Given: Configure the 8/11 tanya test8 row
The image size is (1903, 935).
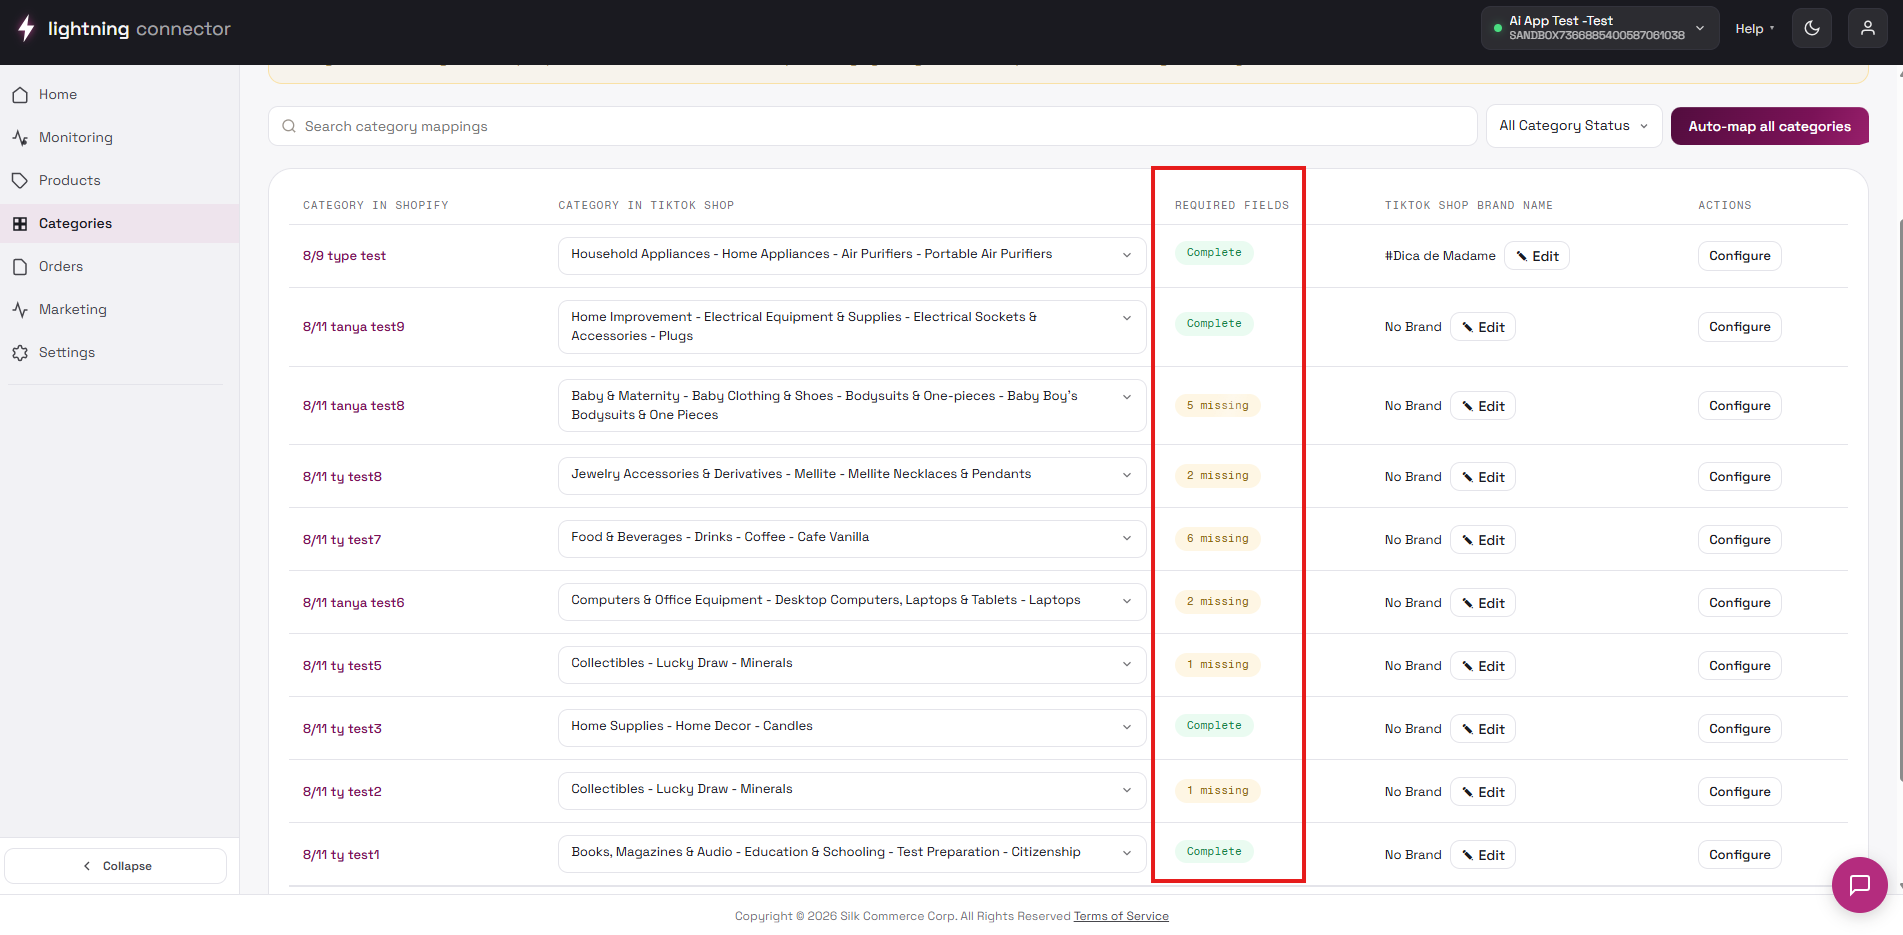Looking at the screenshot, I should coord(1739,406).
